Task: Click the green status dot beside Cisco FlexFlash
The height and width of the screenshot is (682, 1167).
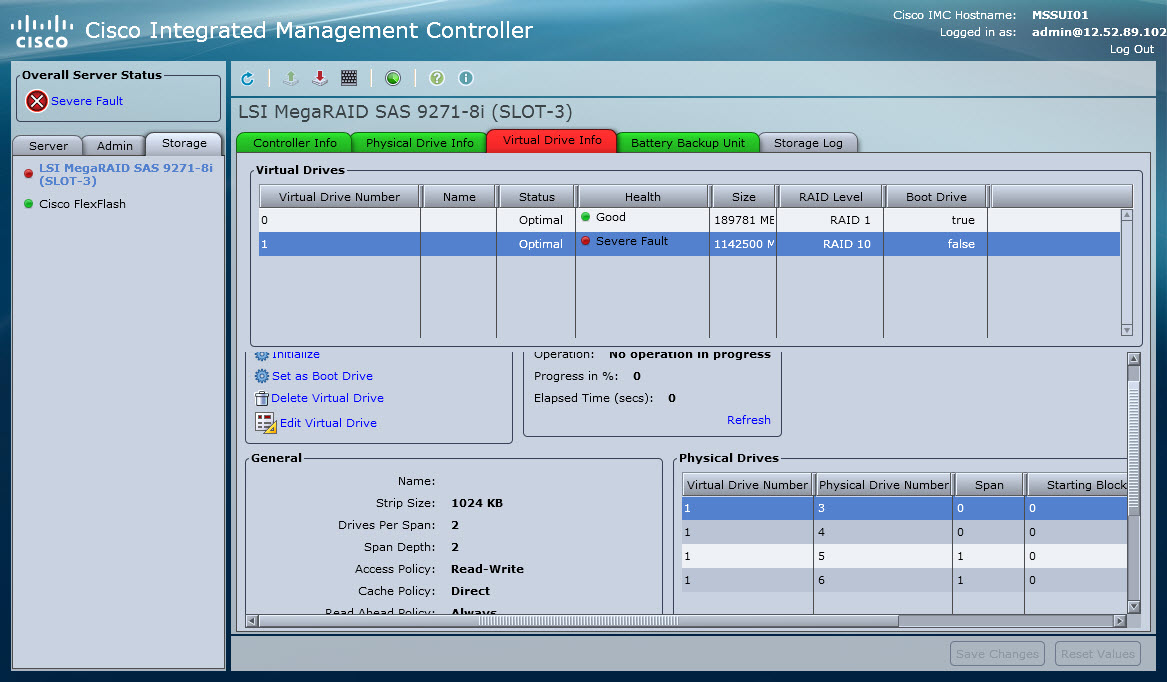Action: click(x=28, y=204)
